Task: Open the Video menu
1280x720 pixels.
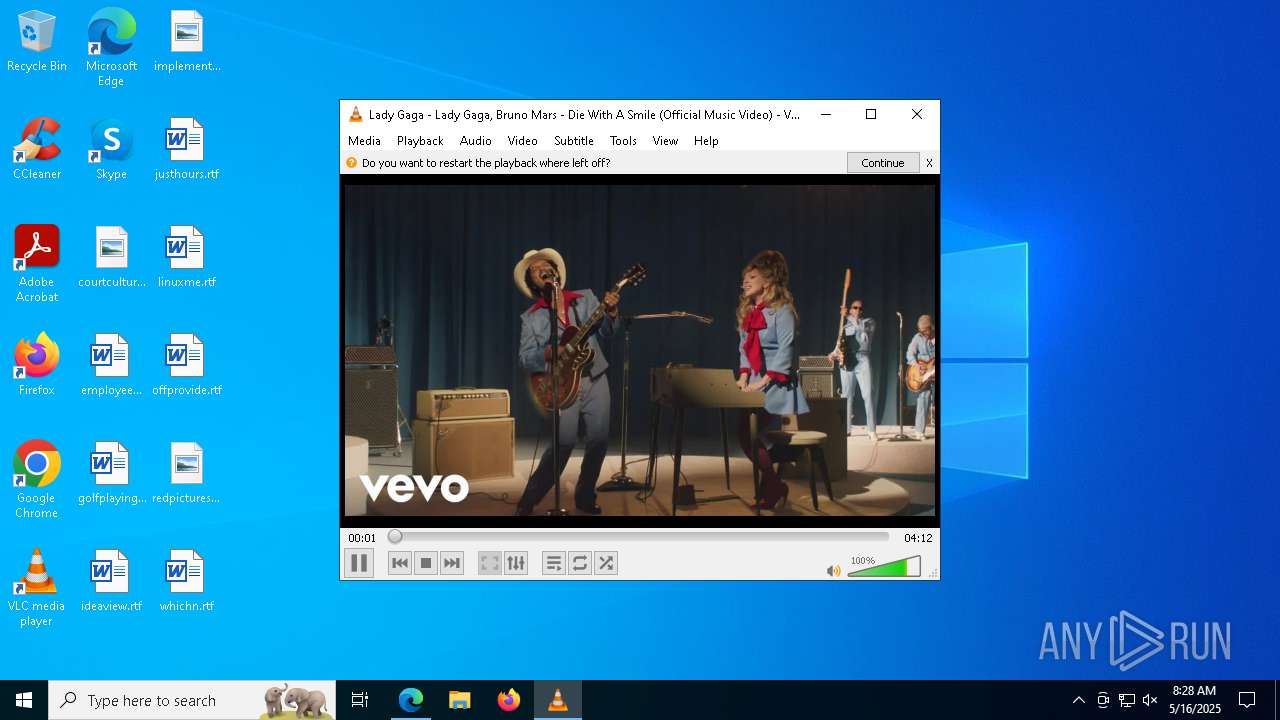Action: (523, 141)
